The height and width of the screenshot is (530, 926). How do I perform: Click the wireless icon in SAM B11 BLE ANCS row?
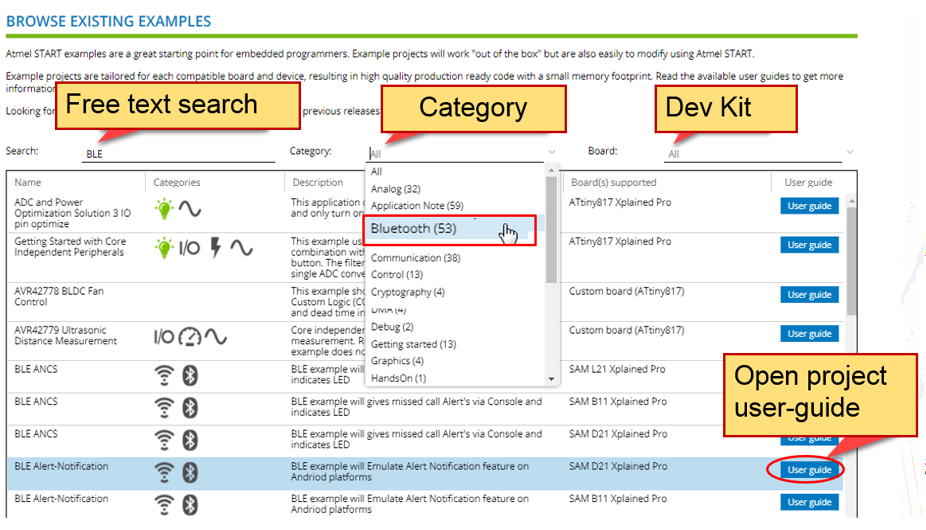[x=164, y=408]
